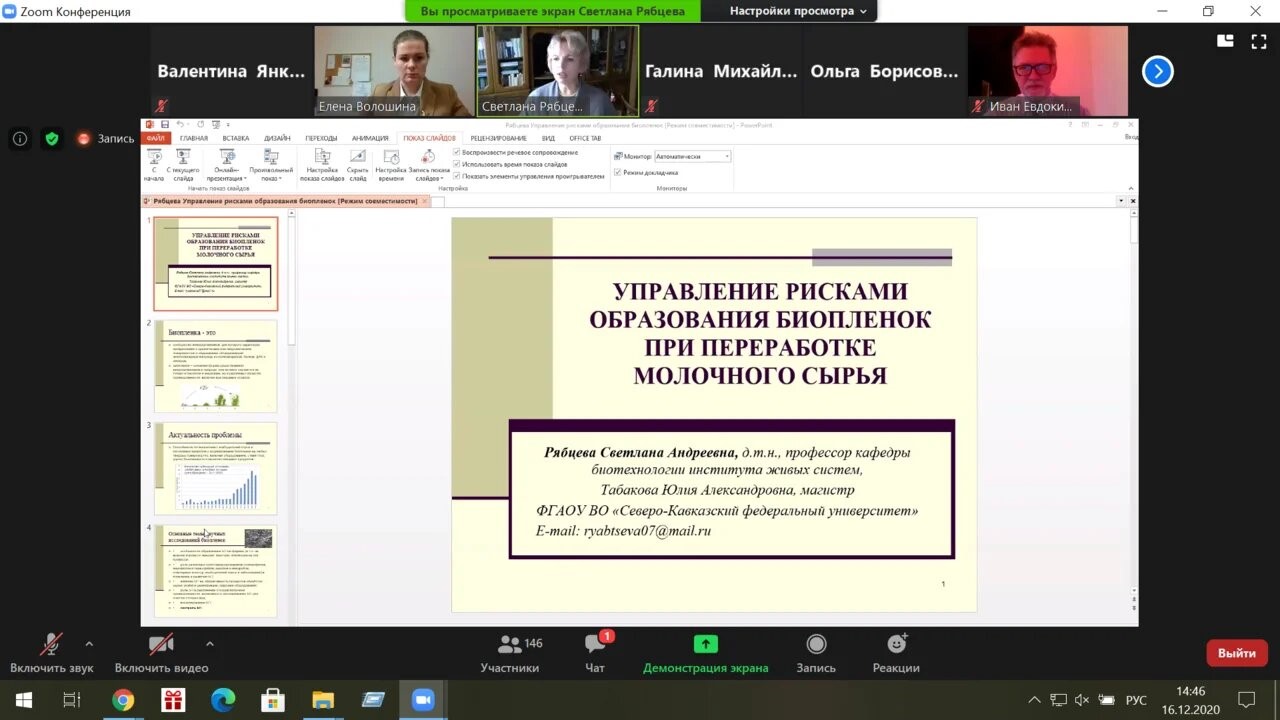Expand audio options arrow beside microphone
The height and width of the screenshot is (720, 1280).
click(x=89, y=644)
